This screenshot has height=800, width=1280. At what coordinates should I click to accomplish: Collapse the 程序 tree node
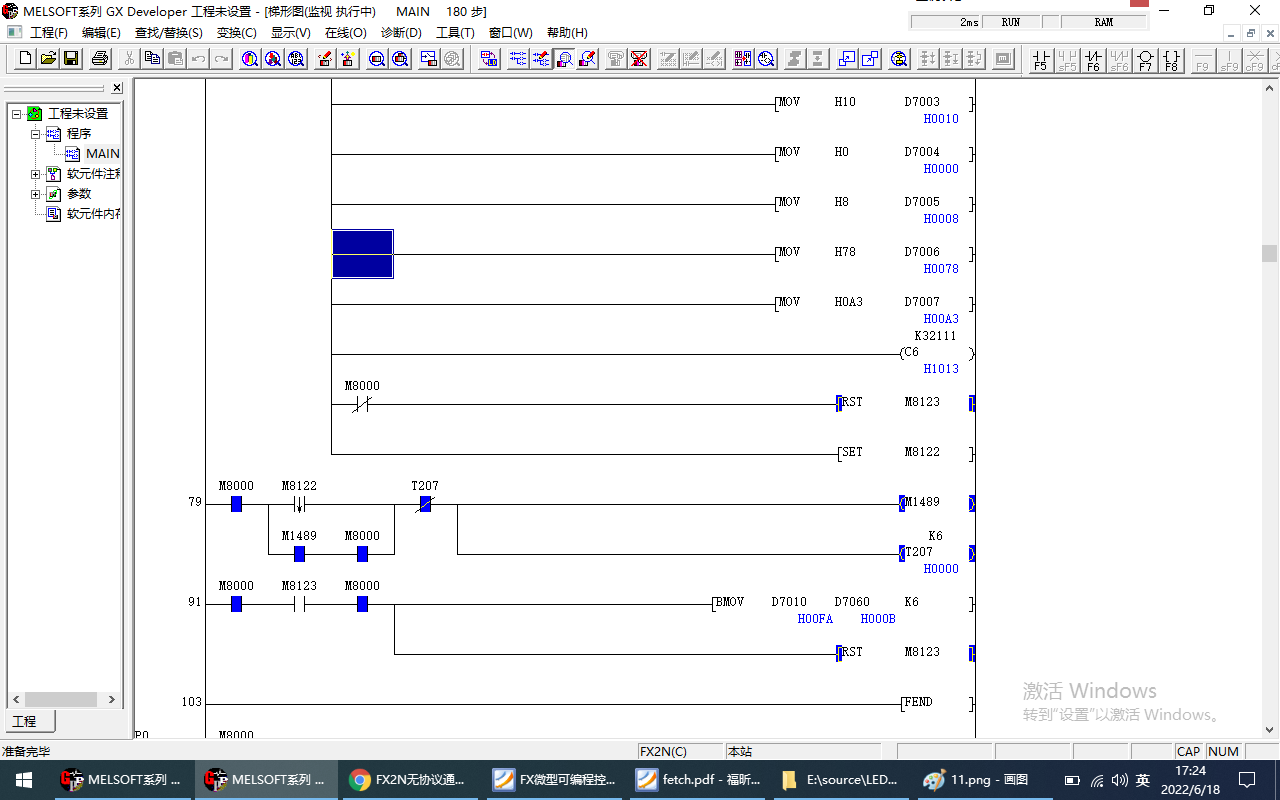click(36, 134)
